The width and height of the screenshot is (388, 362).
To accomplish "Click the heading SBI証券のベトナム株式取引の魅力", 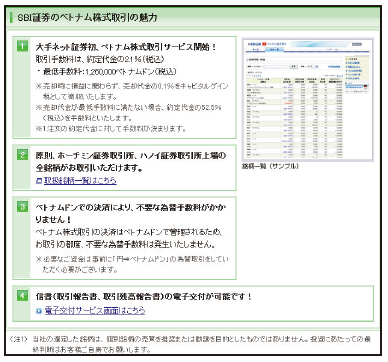I will (x=87, y=17).
